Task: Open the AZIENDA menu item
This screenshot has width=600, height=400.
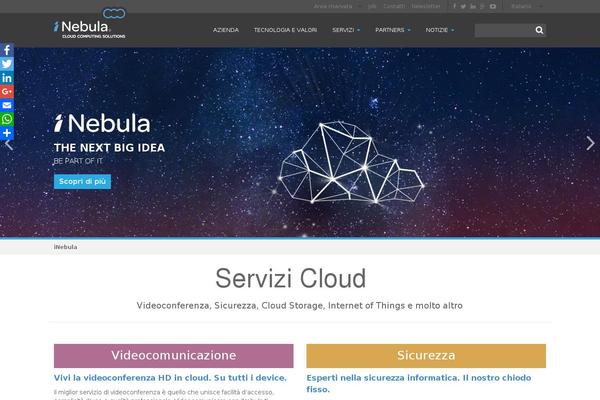Action: pos(226,30)
